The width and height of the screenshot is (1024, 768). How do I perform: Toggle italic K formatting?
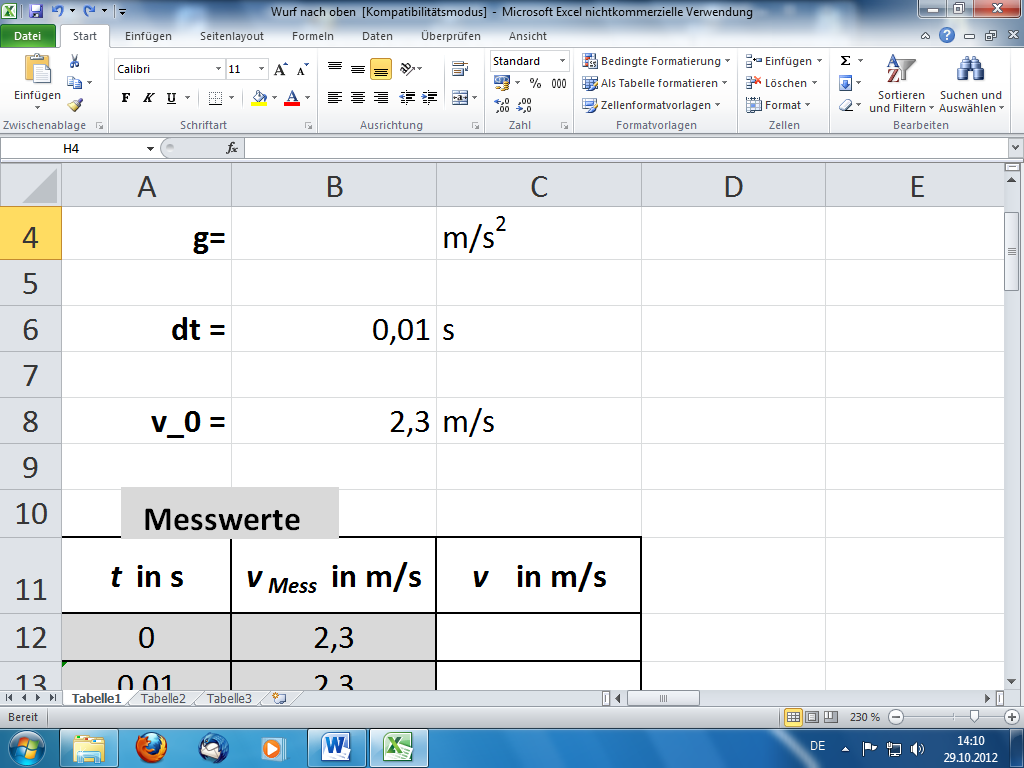[149, 98]
